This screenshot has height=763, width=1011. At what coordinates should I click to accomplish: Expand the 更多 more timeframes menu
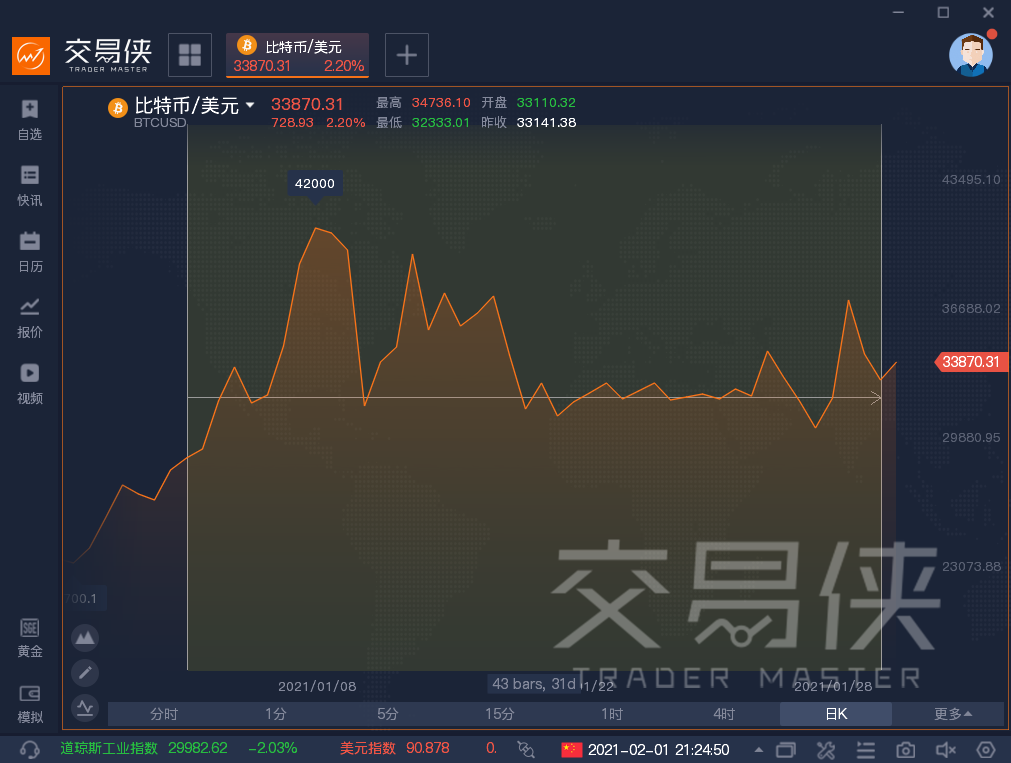953,714
